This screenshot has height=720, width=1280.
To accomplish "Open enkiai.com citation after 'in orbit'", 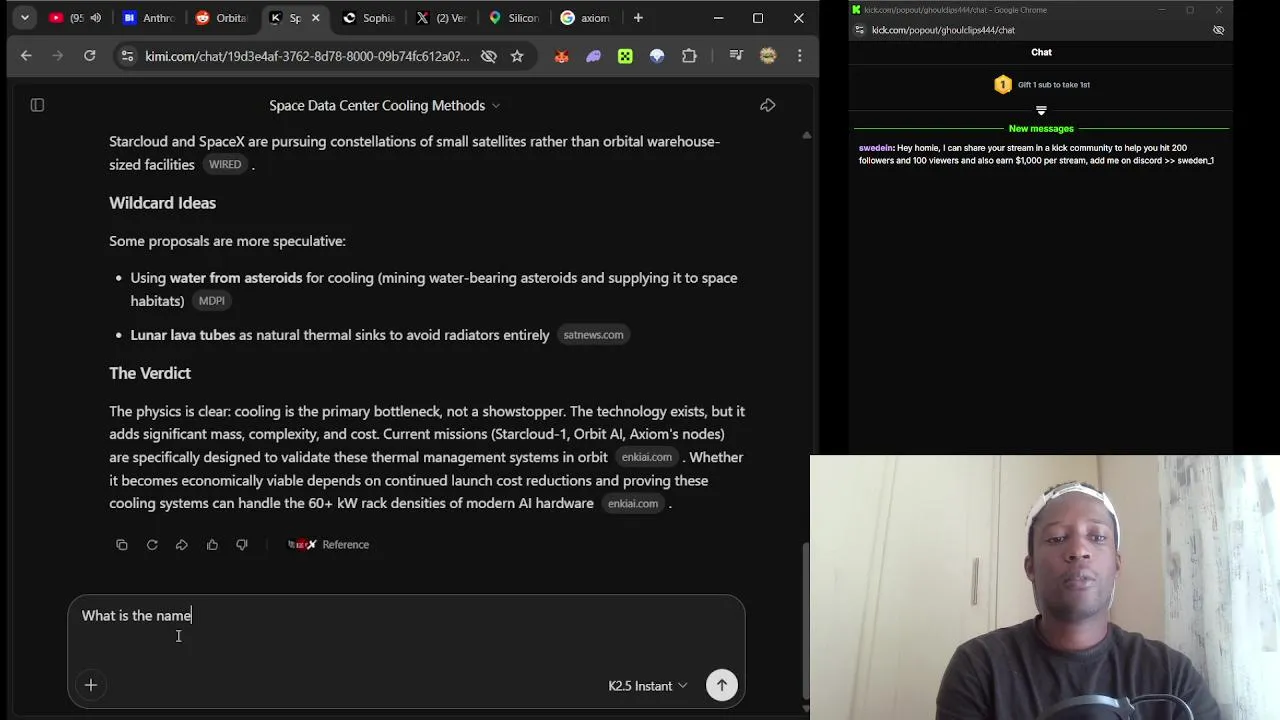I will tap(647, 457).
